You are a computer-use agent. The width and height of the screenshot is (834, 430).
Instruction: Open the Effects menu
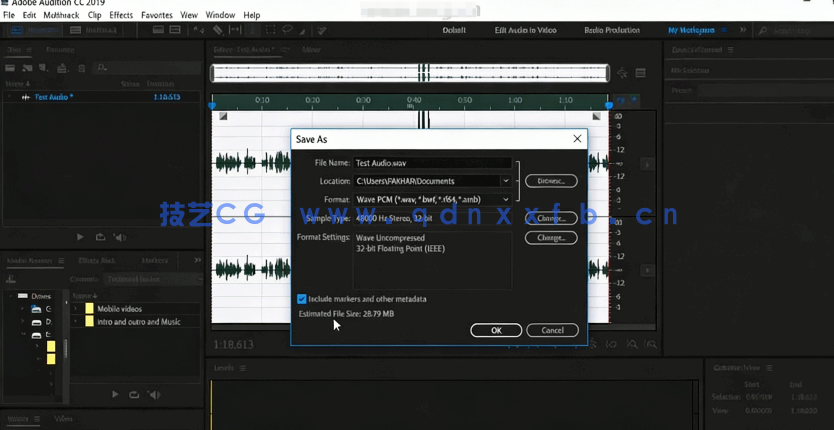(x=121, y=16)
